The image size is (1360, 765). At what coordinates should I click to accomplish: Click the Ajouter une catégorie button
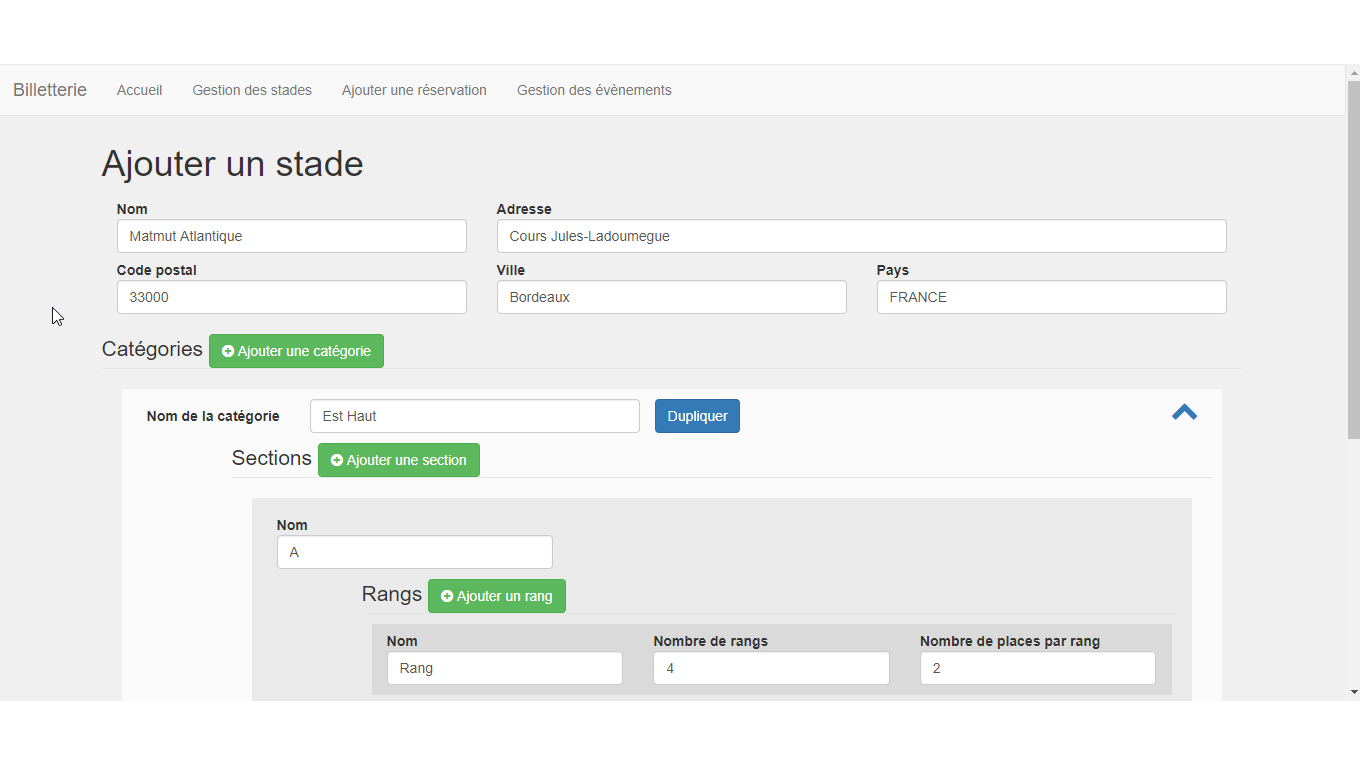click(x=296, y=351)
